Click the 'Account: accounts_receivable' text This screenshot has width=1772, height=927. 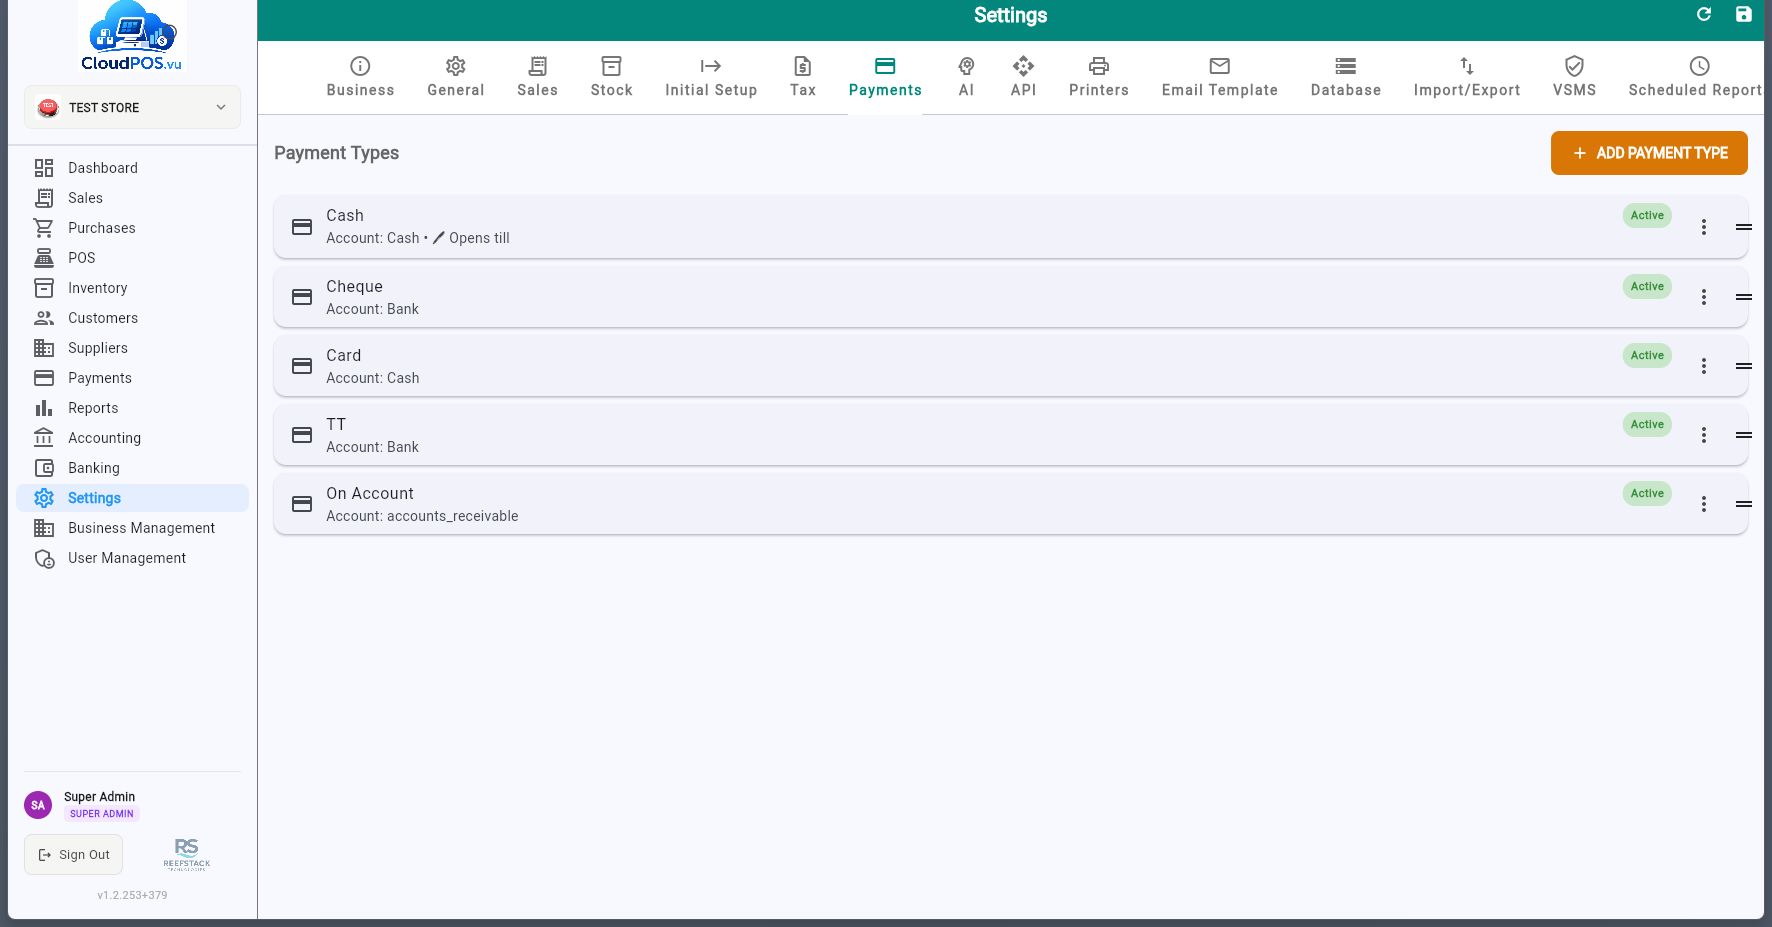click(x=422, y=516)
